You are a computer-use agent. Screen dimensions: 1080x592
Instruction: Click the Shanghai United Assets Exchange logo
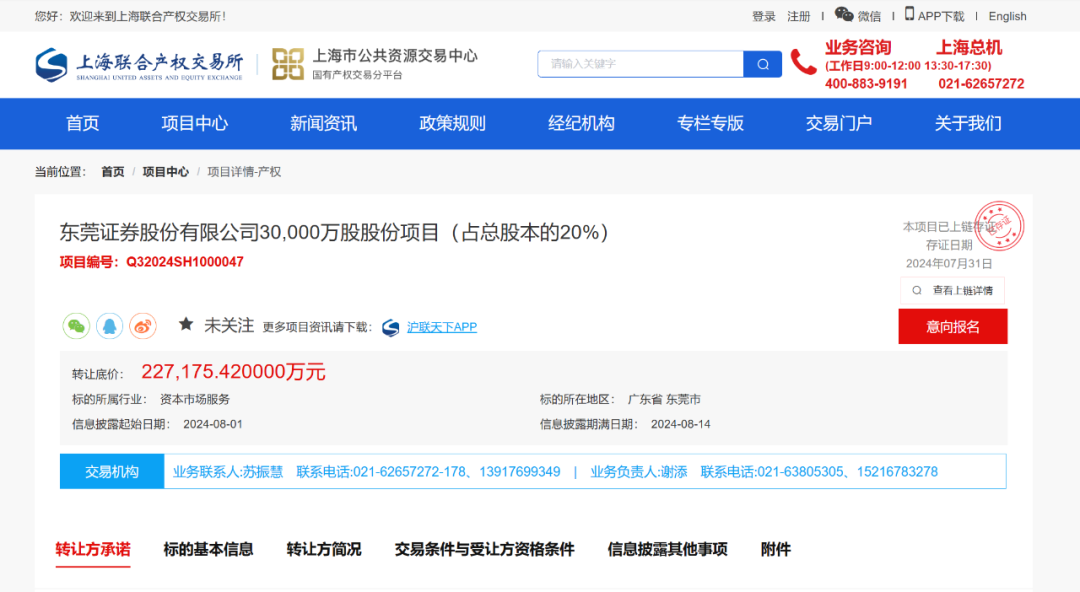tap(139, 65)
